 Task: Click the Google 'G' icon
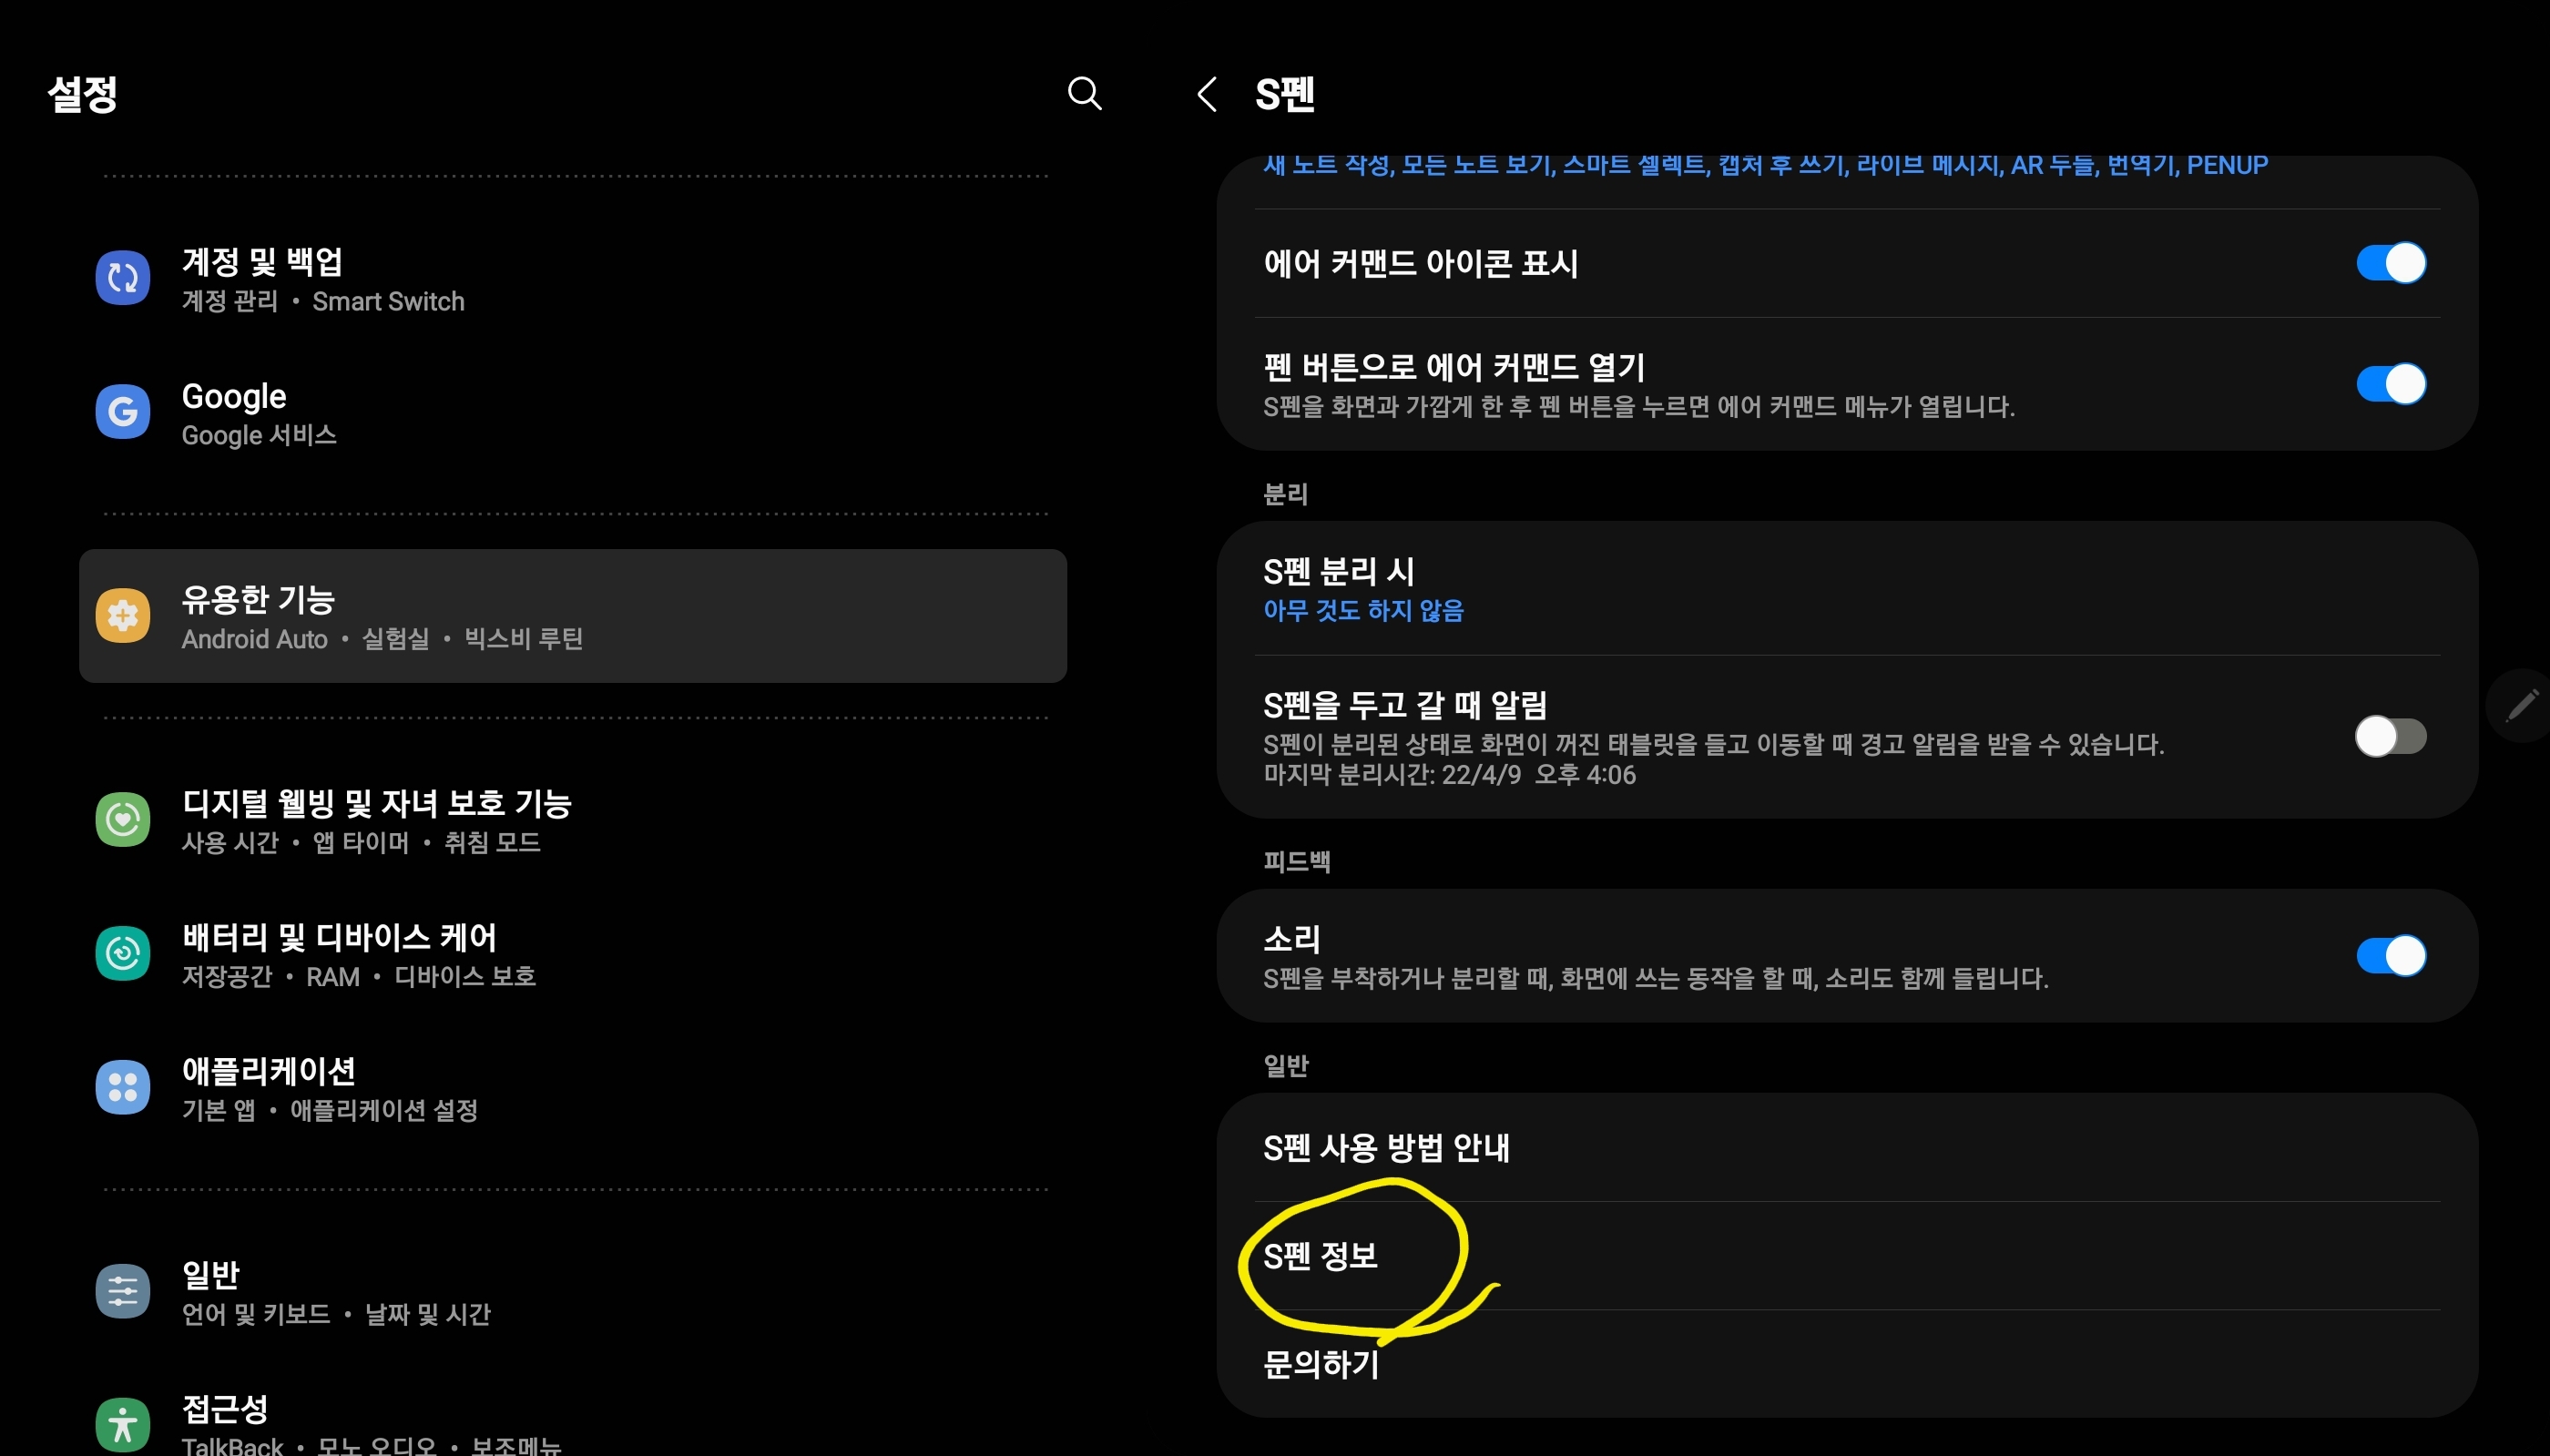(122, 411)
